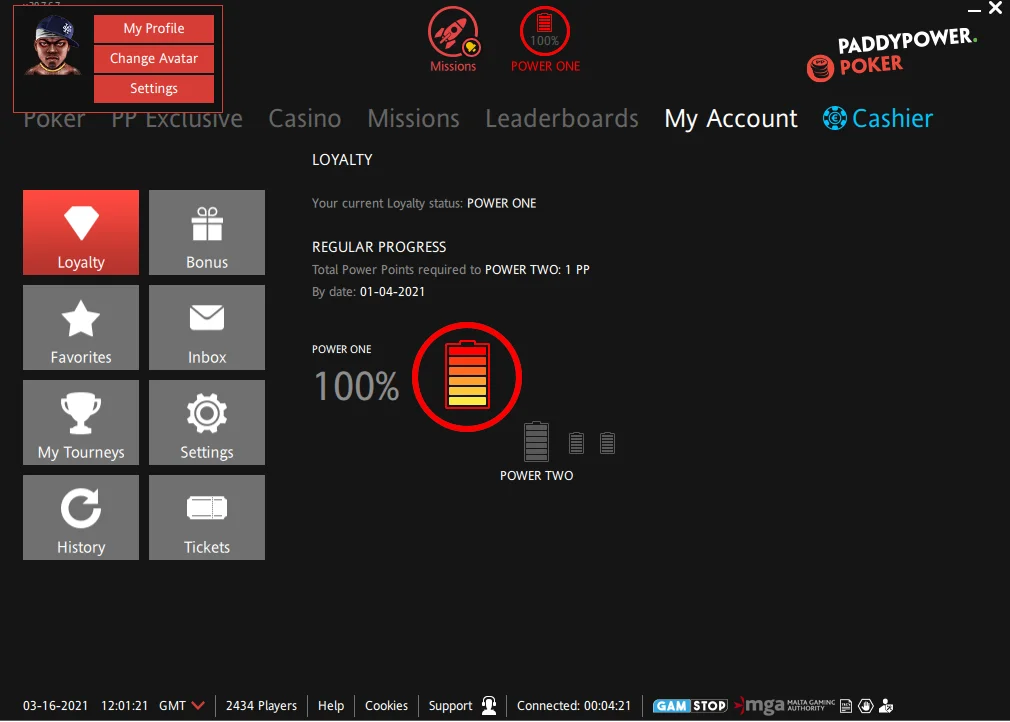Open the Loyalty diamond tile

(81, 232)
